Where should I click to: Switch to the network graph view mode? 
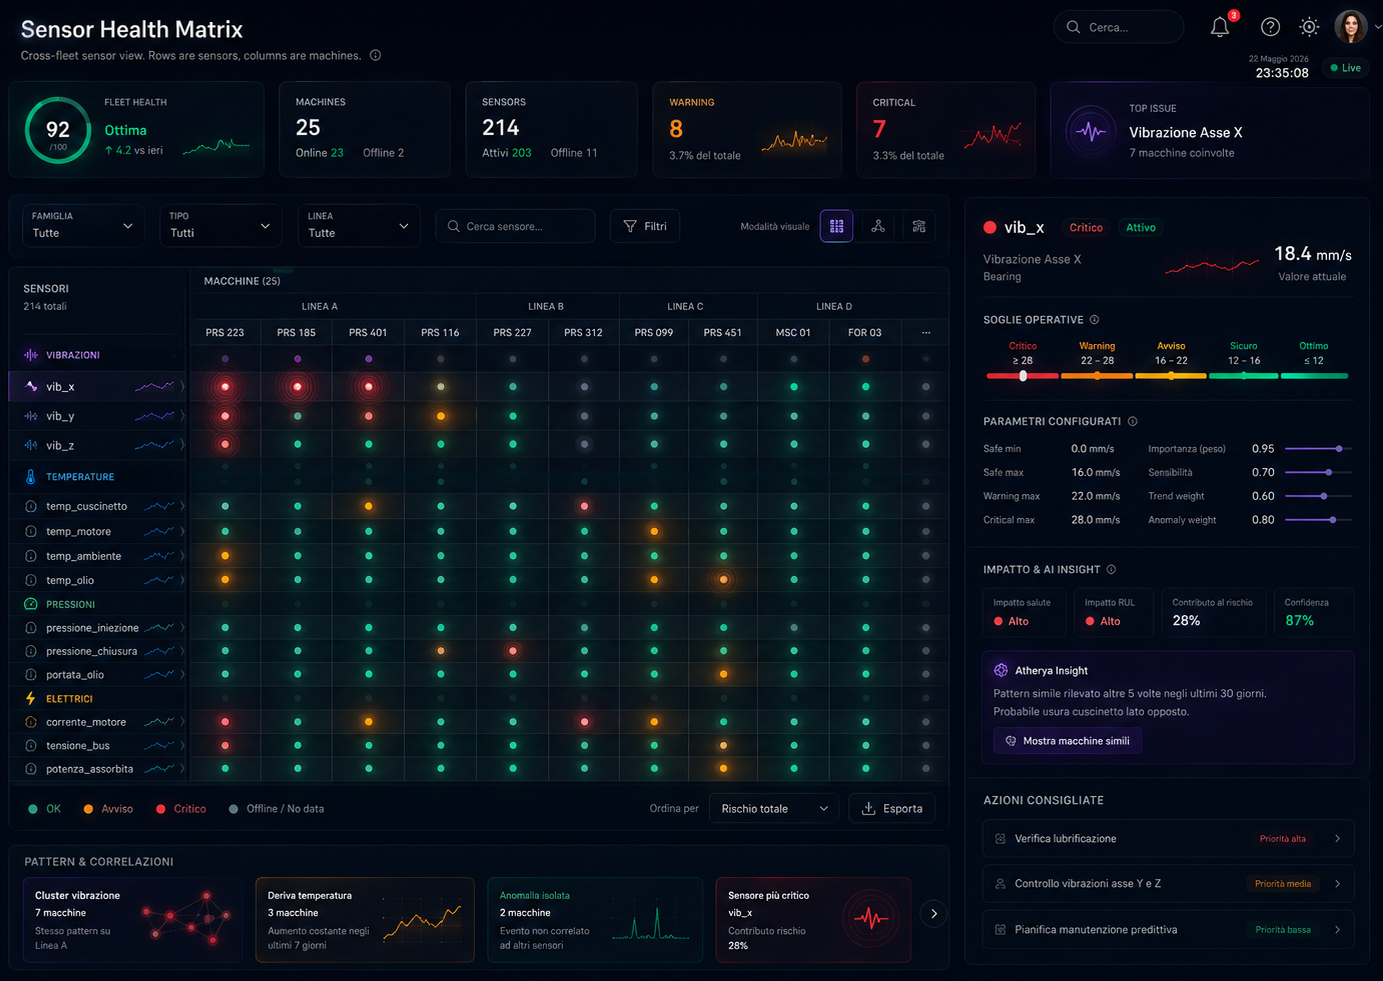(x=878, y=226)
